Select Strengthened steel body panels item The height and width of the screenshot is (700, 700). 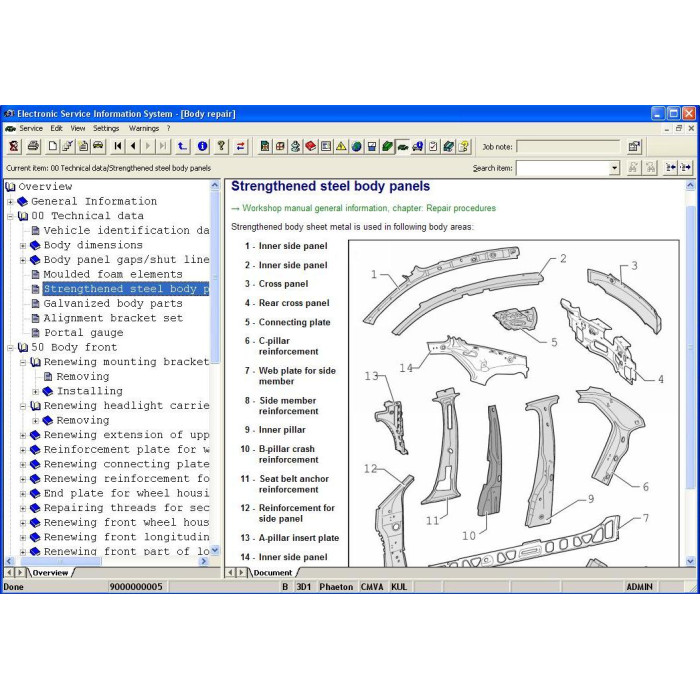[x=126, y=289]
